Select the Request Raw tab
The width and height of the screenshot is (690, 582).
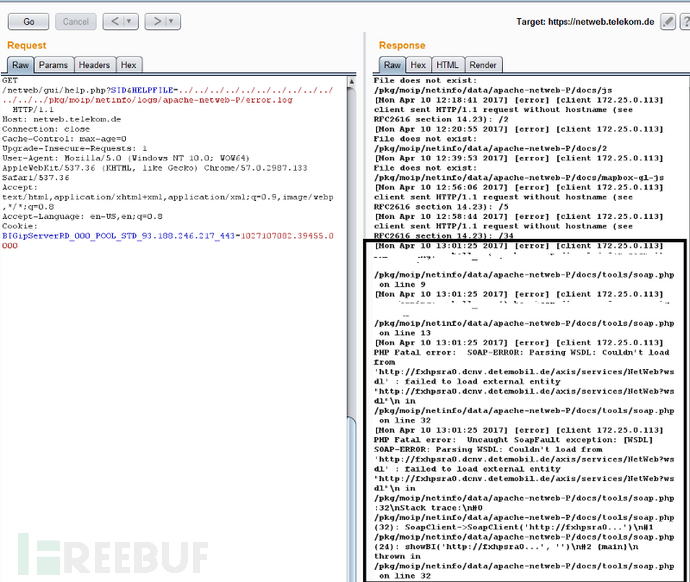[x=21, y=65]
